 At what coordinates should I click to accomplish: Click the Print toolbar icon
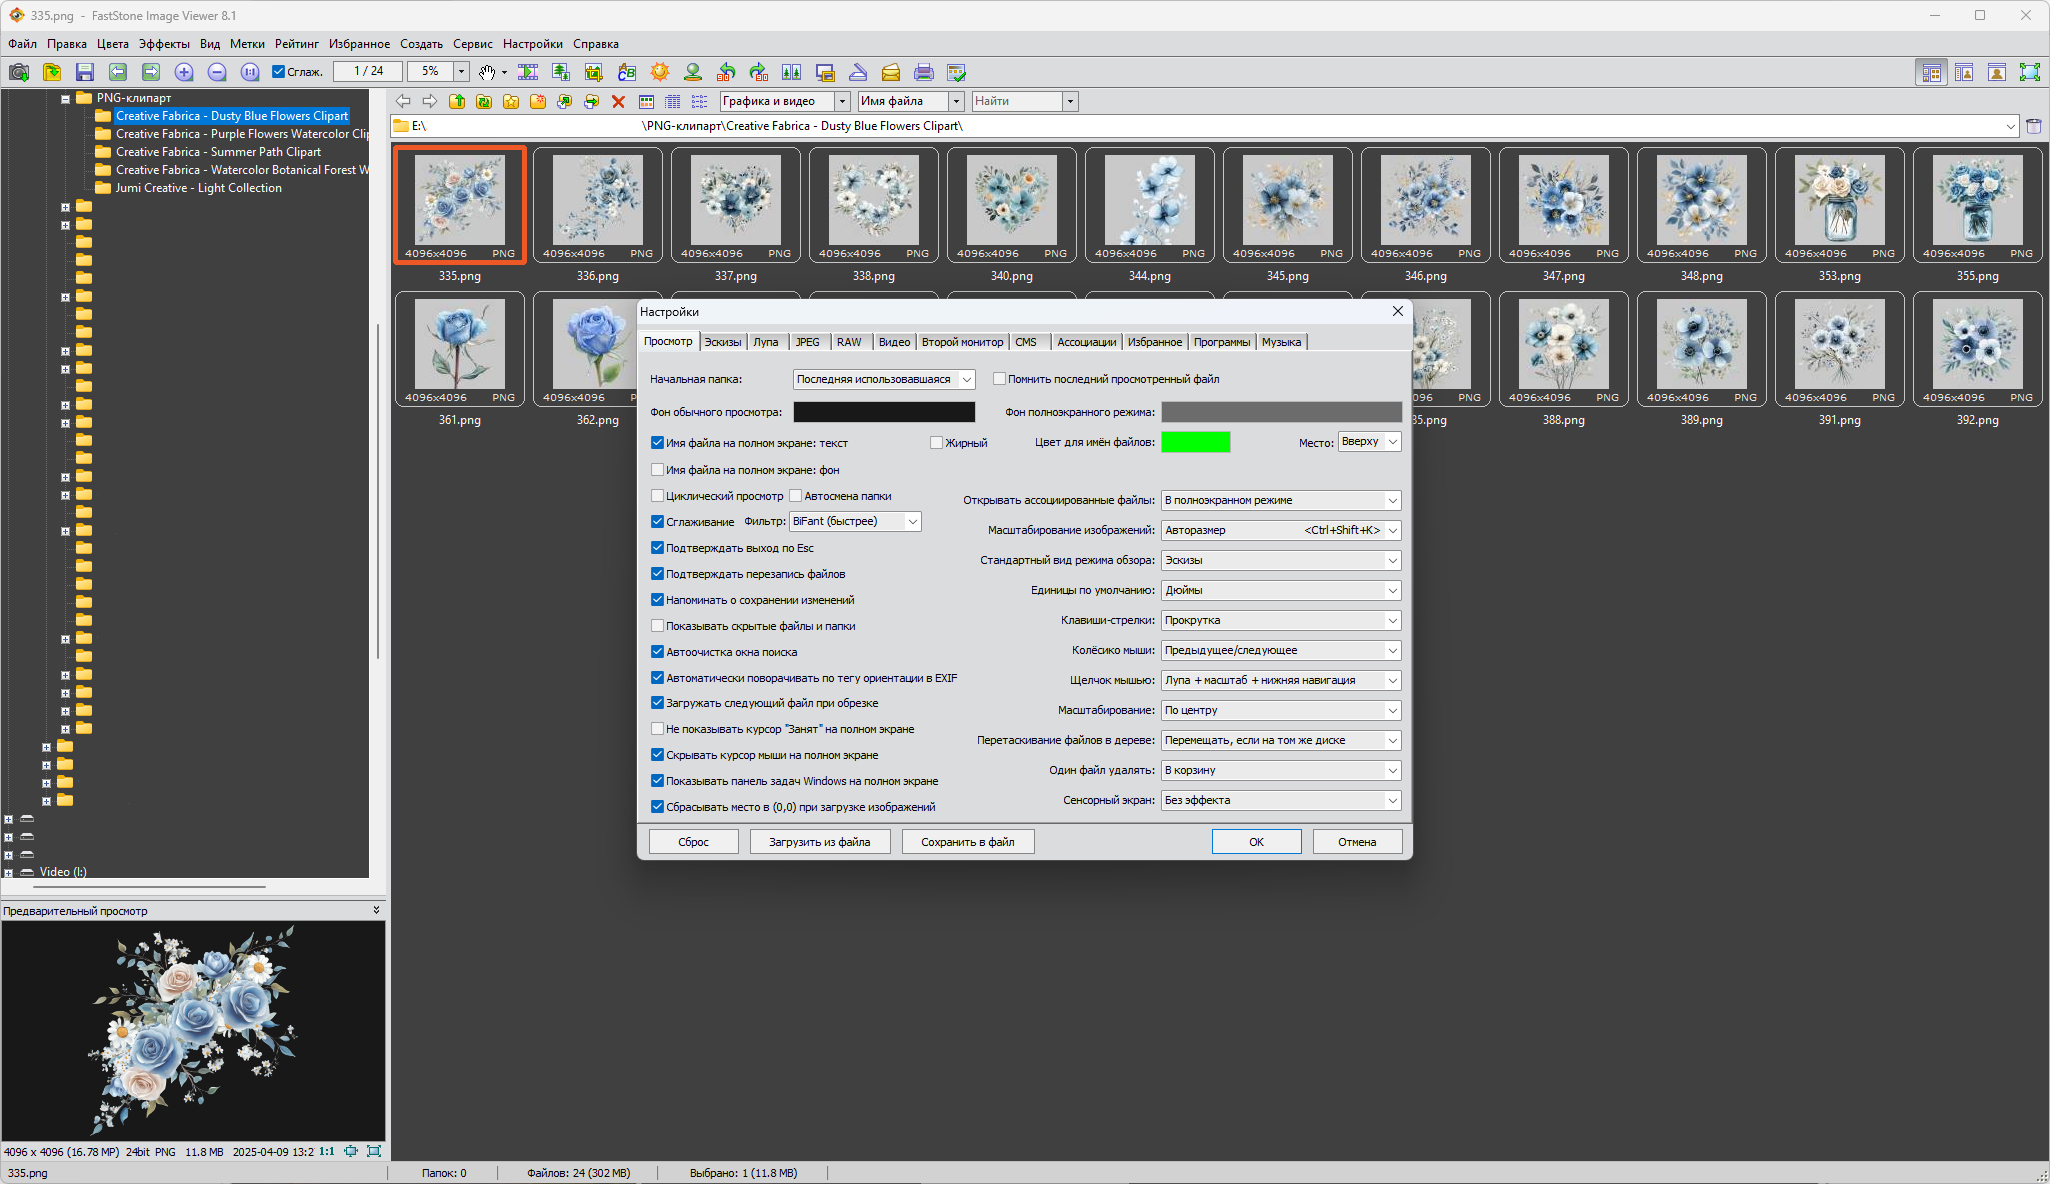(924, 72)
